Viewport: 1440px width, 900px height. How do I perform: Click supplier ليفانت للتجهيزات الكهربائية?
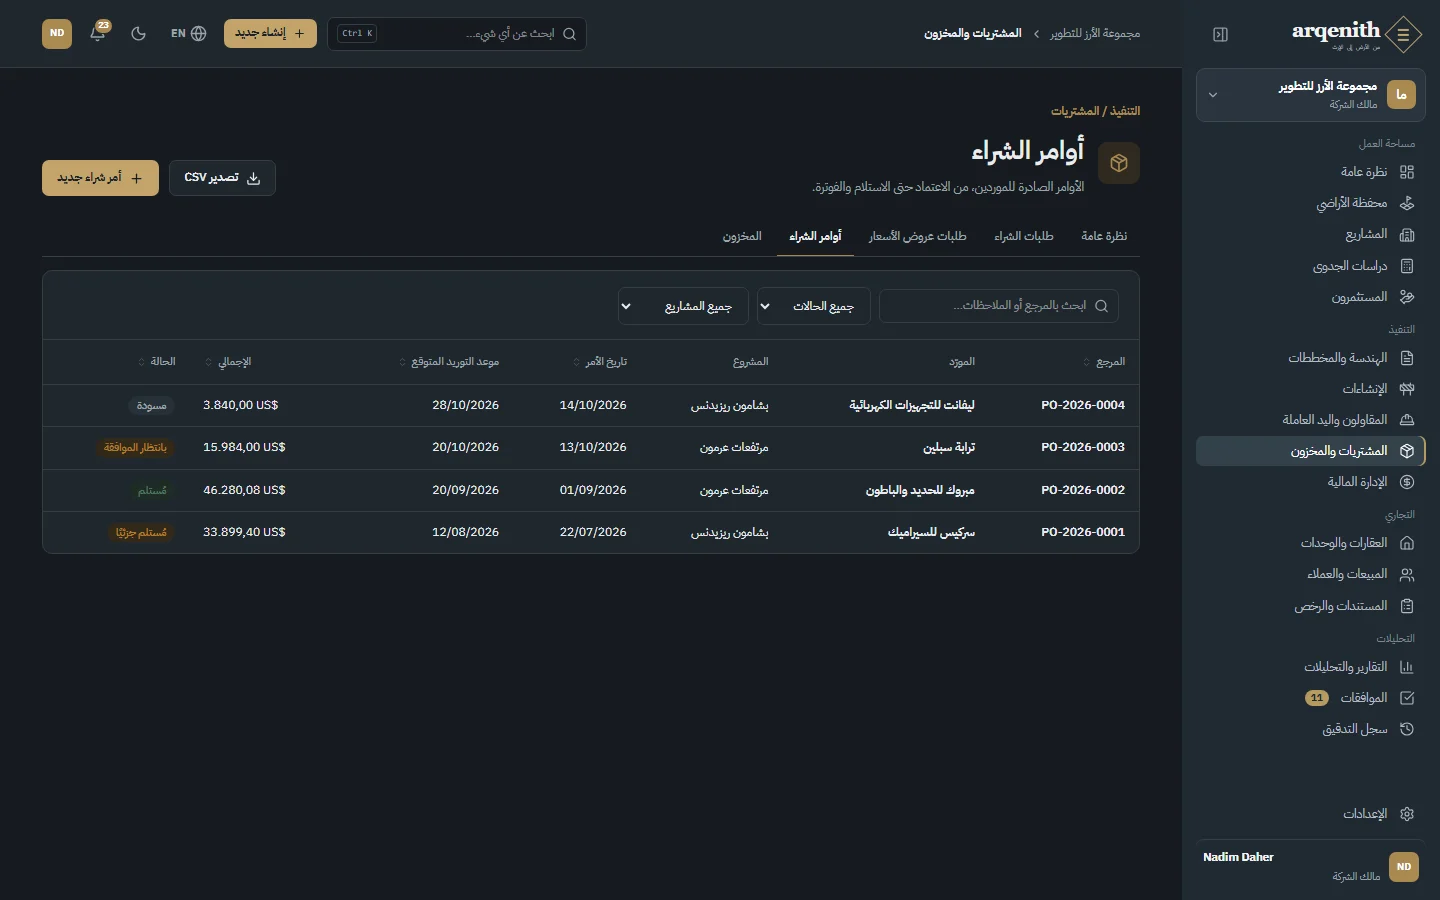pos(912,405)
